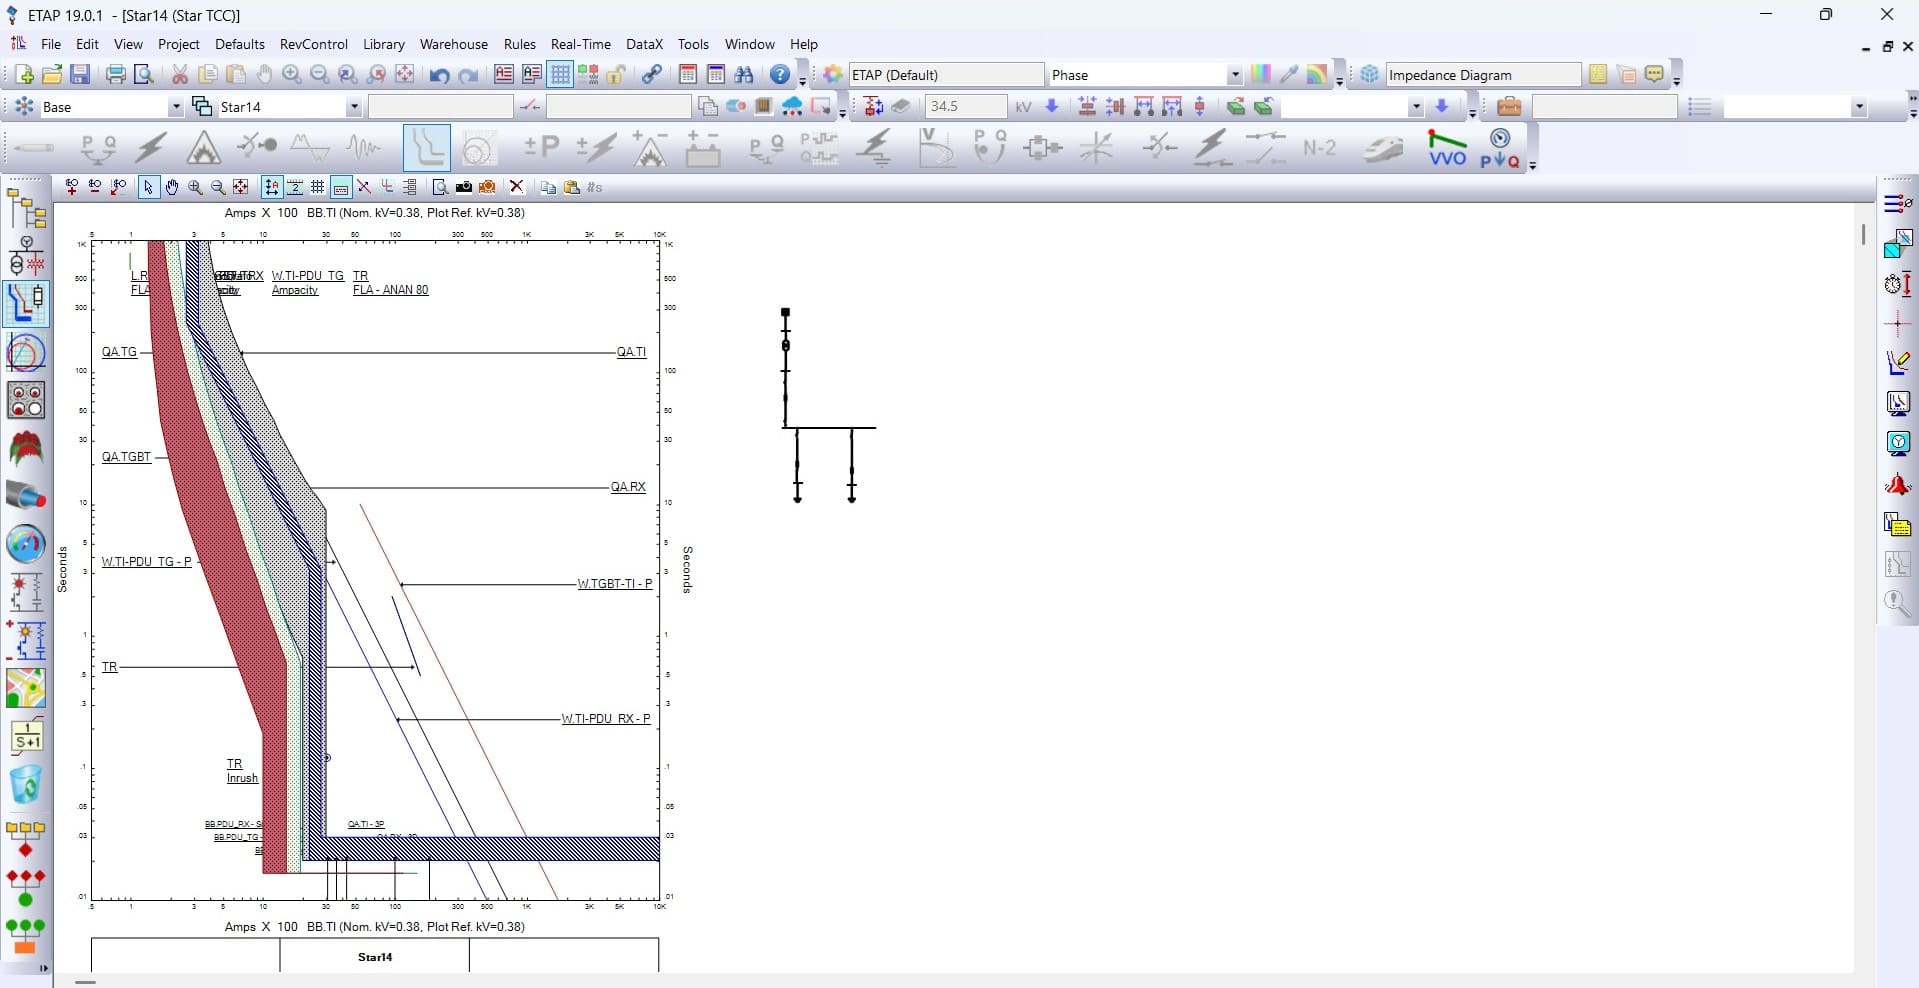The image size is (1919, 988).
Task: Toggle the TCC legend display button
Action: [x=341, y=187]
